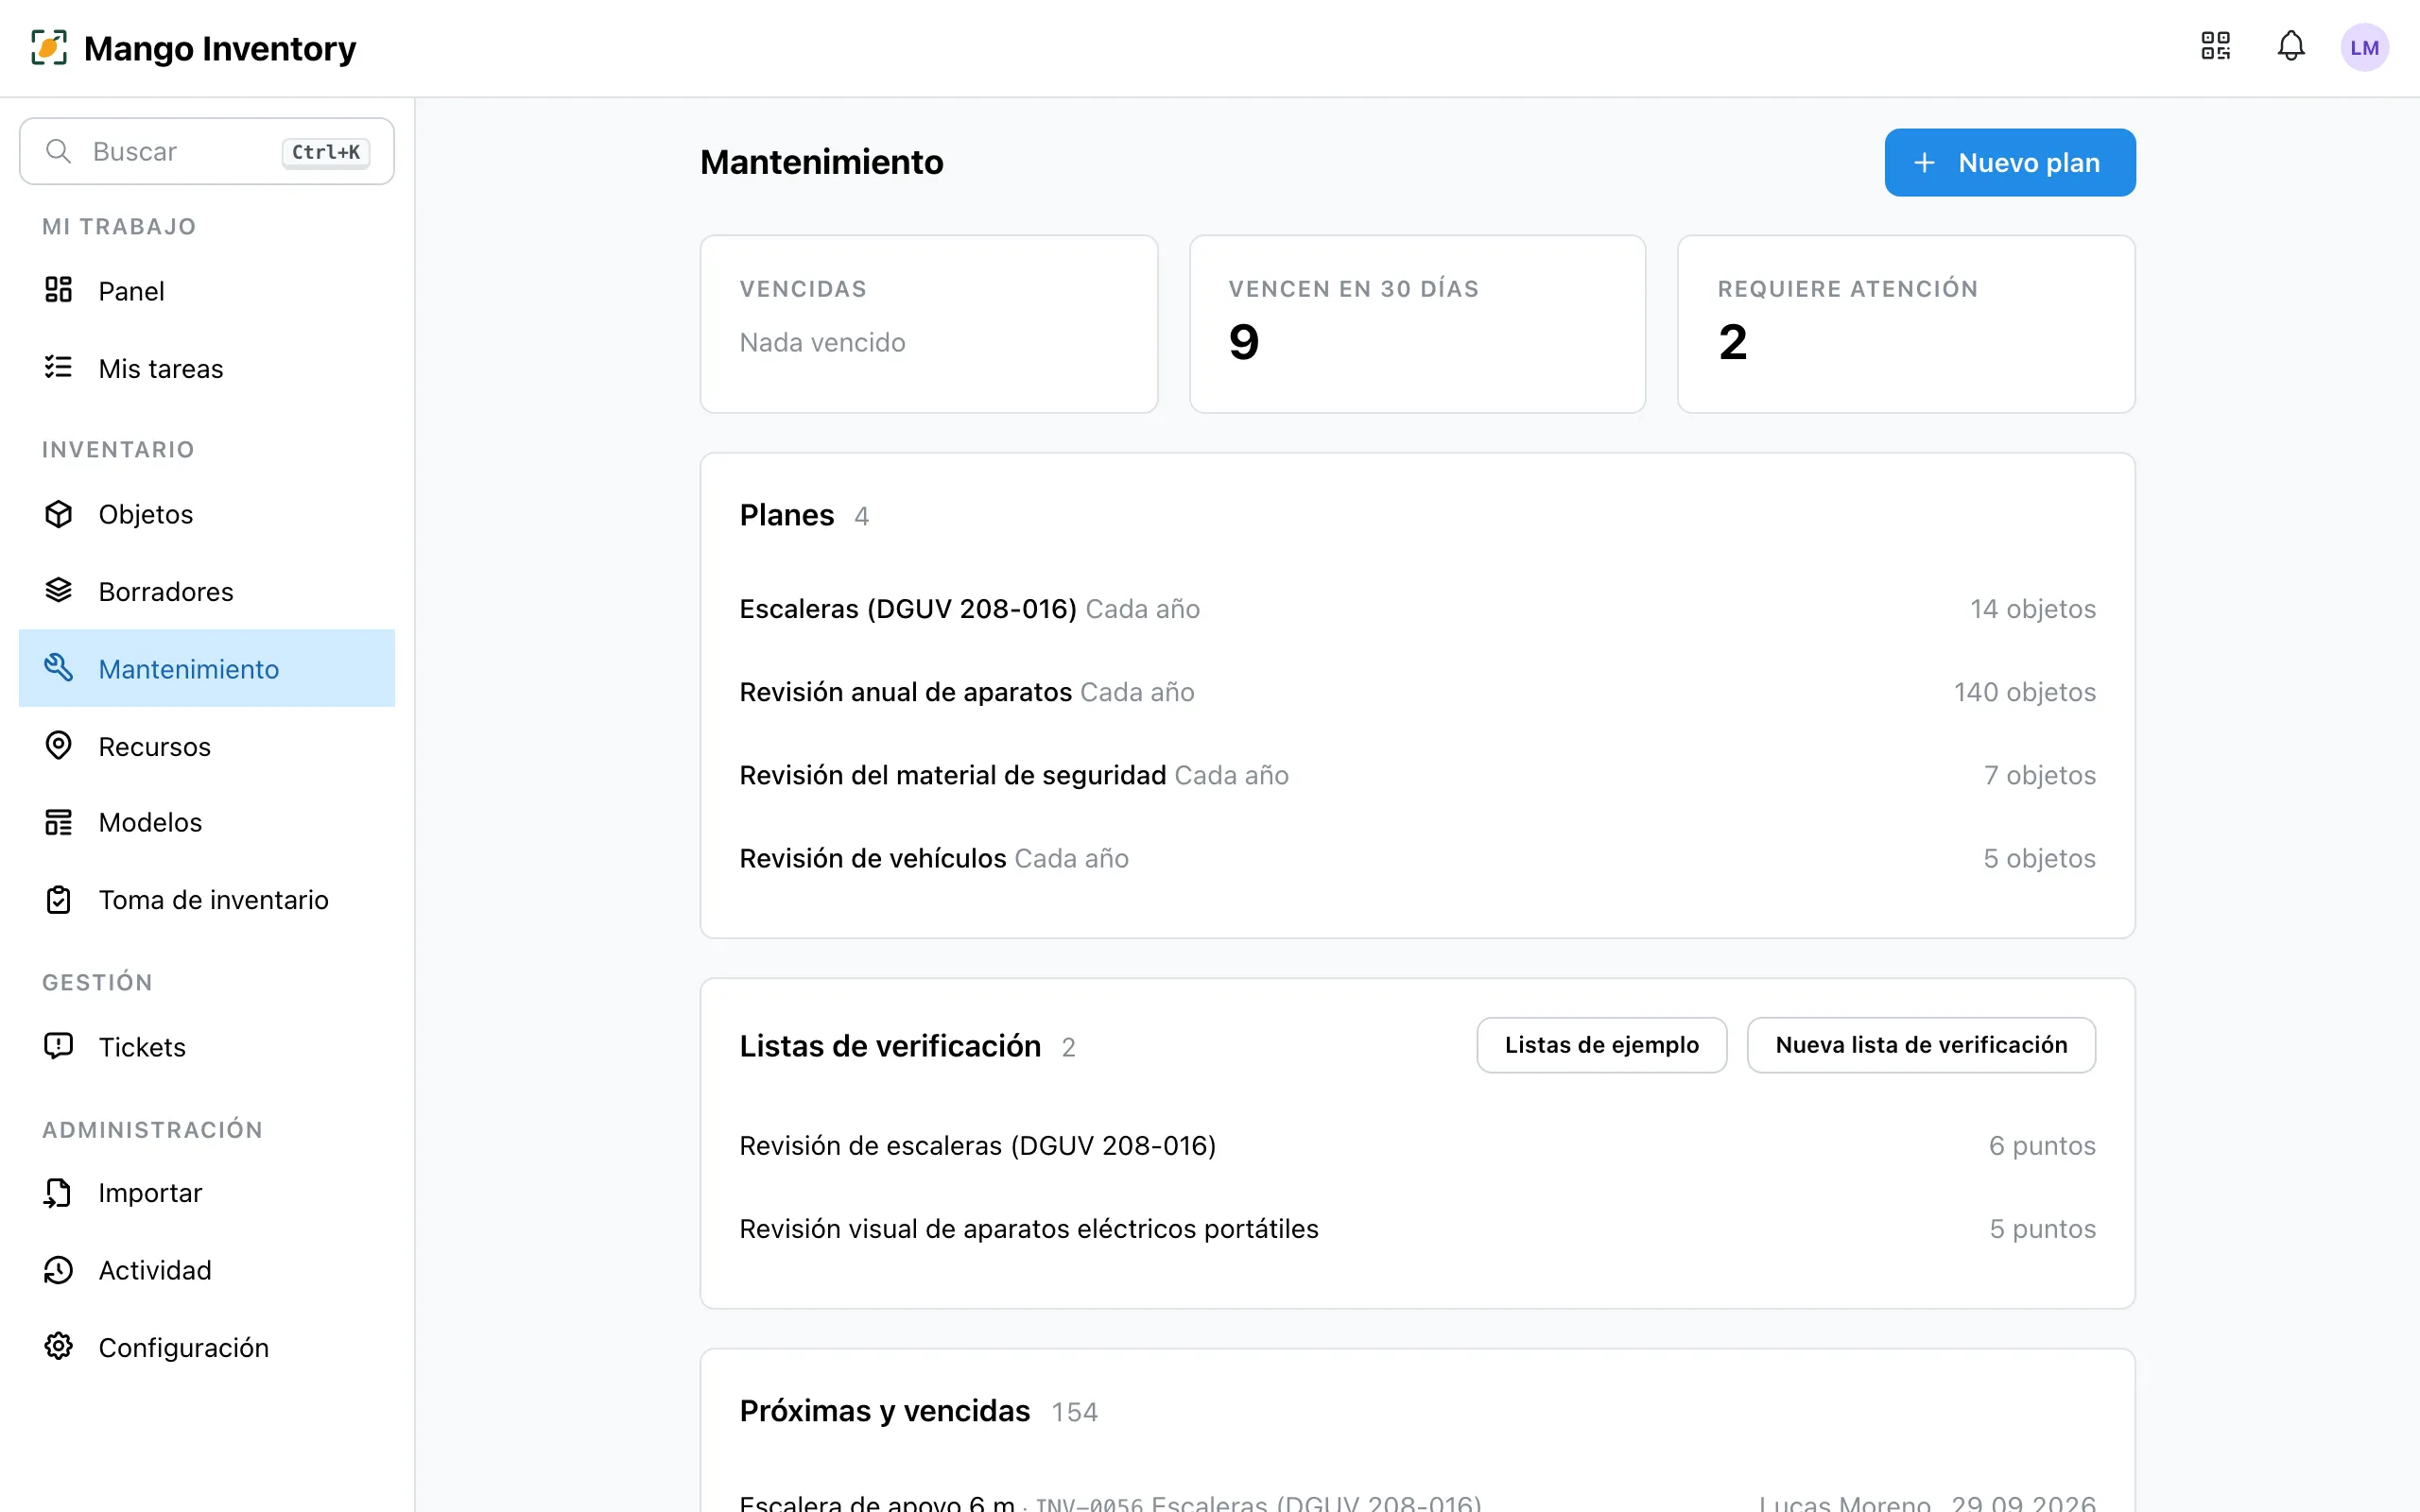The width and height of the screenshot is (2420, 1512).
Task: Click the Mango Inventory logo icon
Action: pyautogui.click(x=49, y=47)
